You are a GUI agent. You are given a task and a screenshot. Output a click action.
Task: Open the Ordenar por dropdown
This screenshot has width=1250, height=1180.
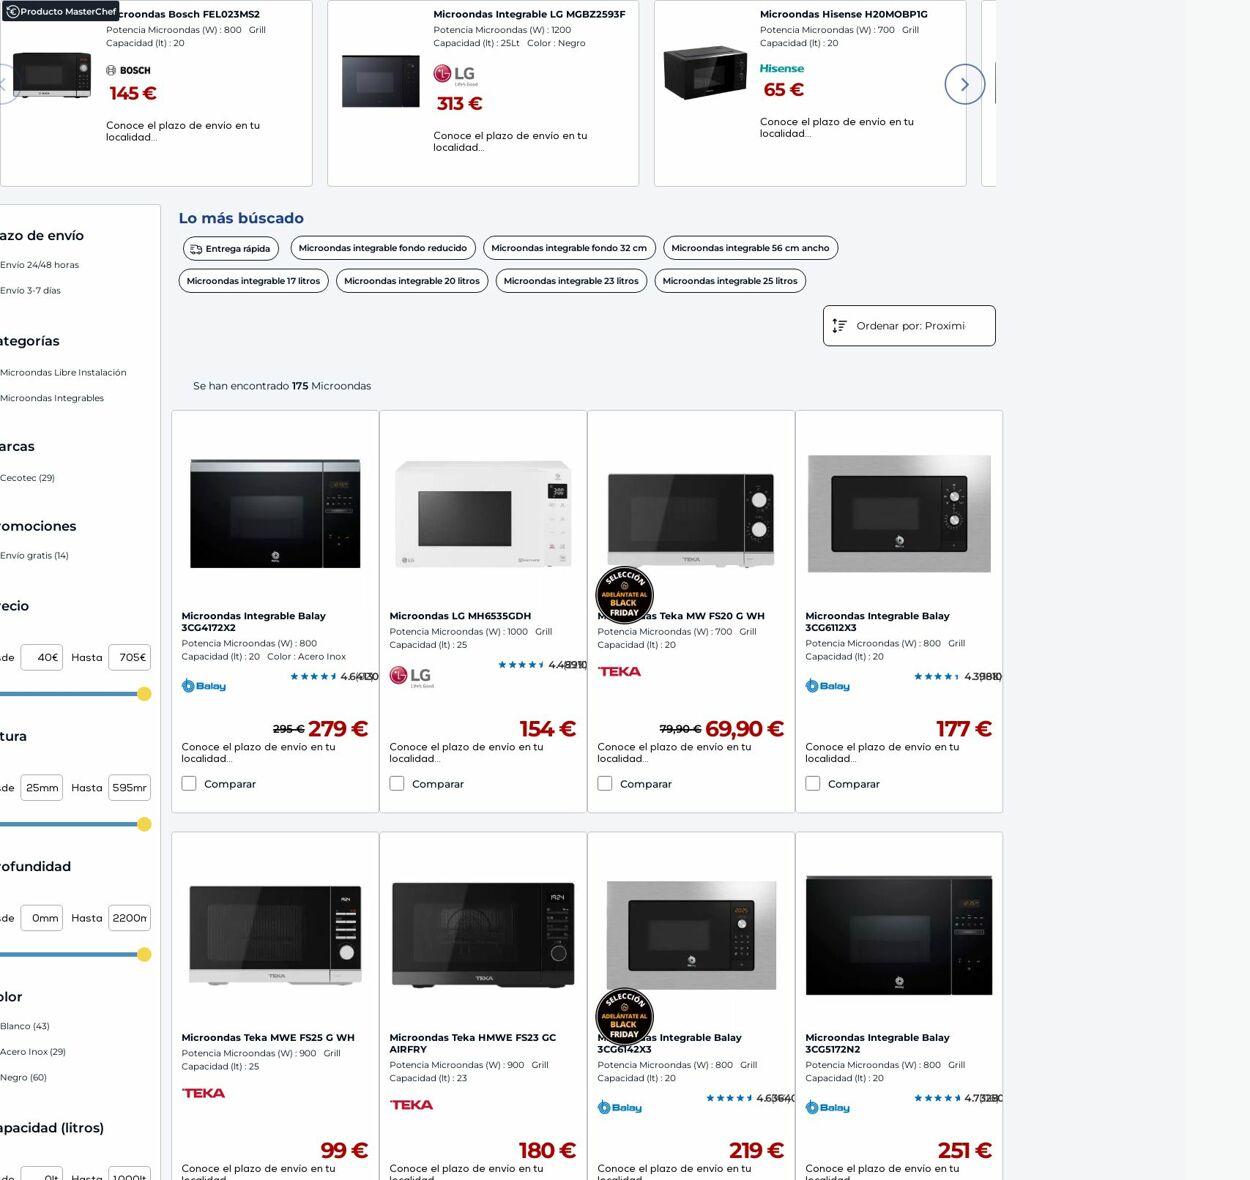point(909,326)
